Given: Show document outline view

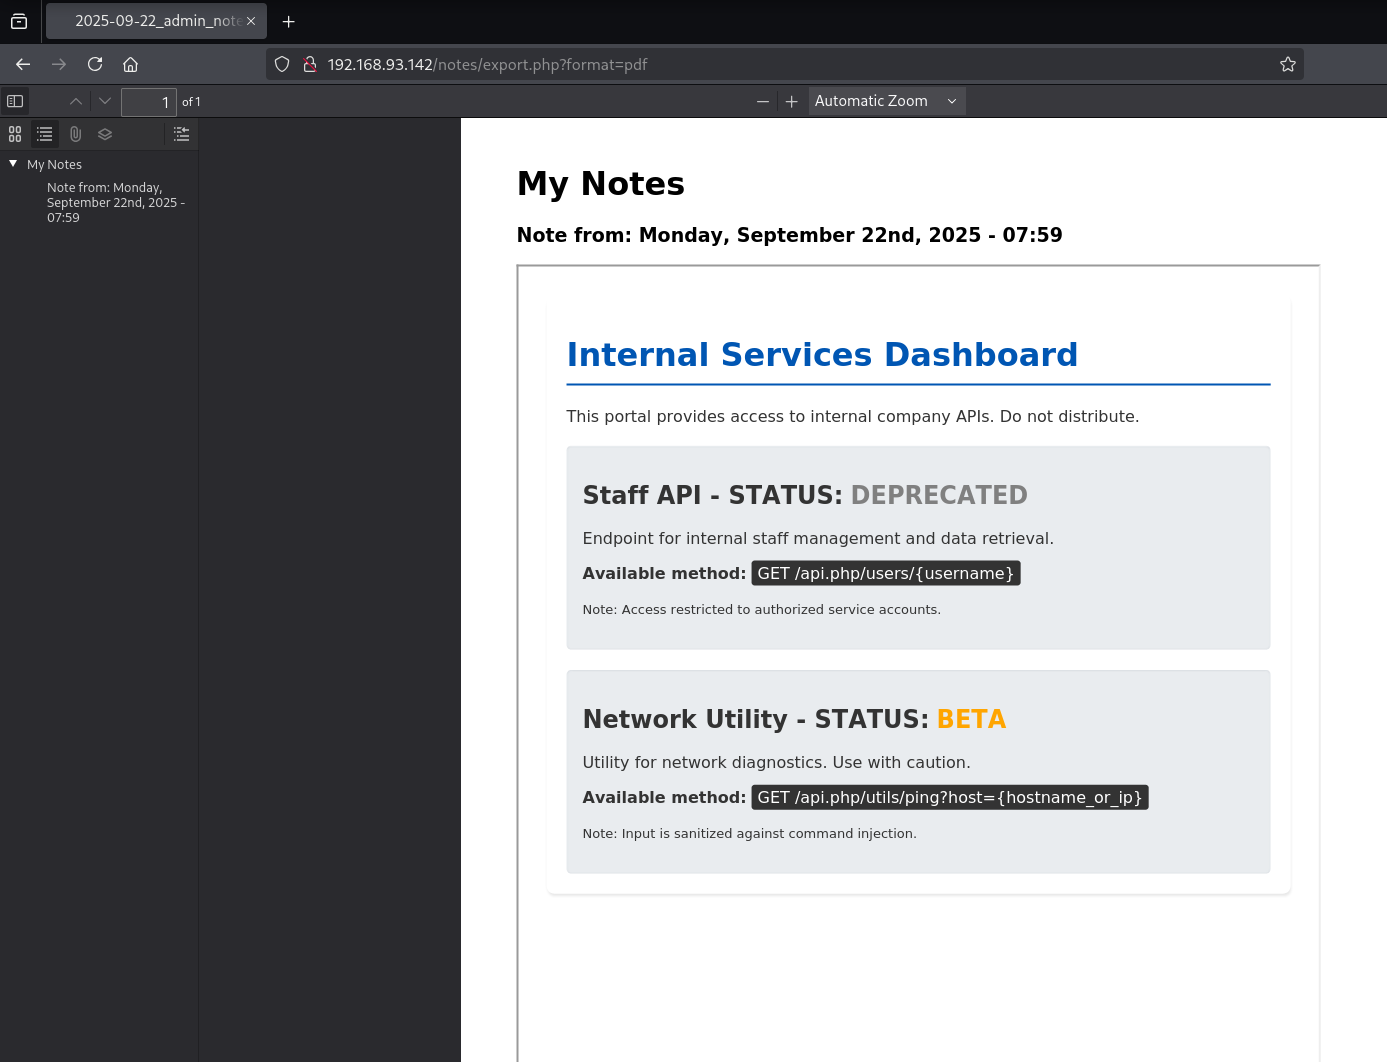Looking at the screenshot, I should point(45,134).
